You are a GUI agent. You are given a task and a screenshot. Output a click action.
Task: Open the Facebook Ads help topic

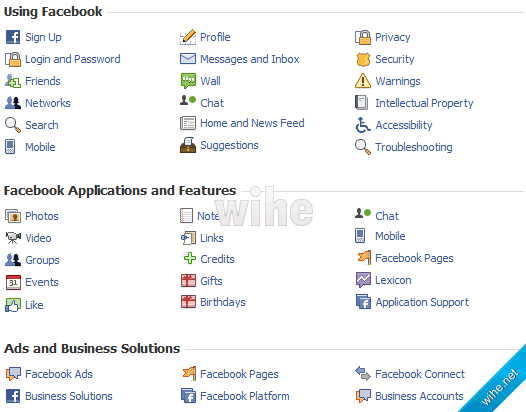point(59,374)
